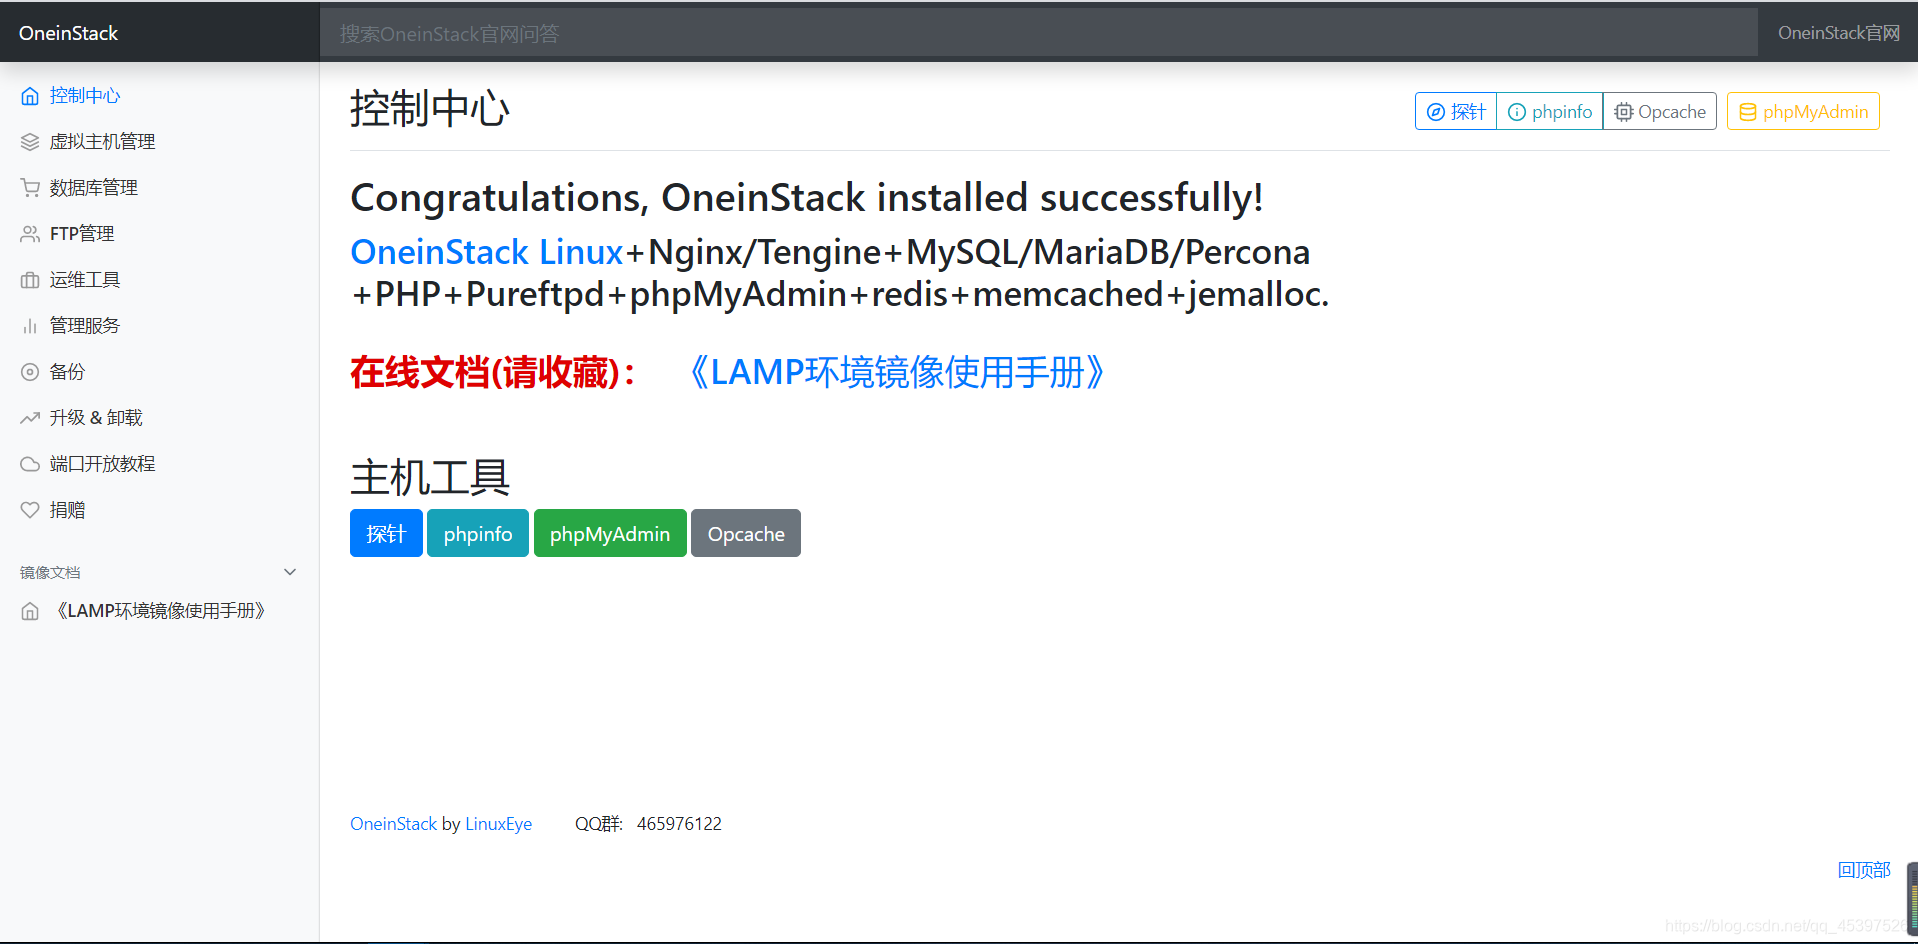Click the layers icon beside 虚拟主机管理
Image resolution: width=1918 pixels, height=944 pixels.
tap(30, 142)
